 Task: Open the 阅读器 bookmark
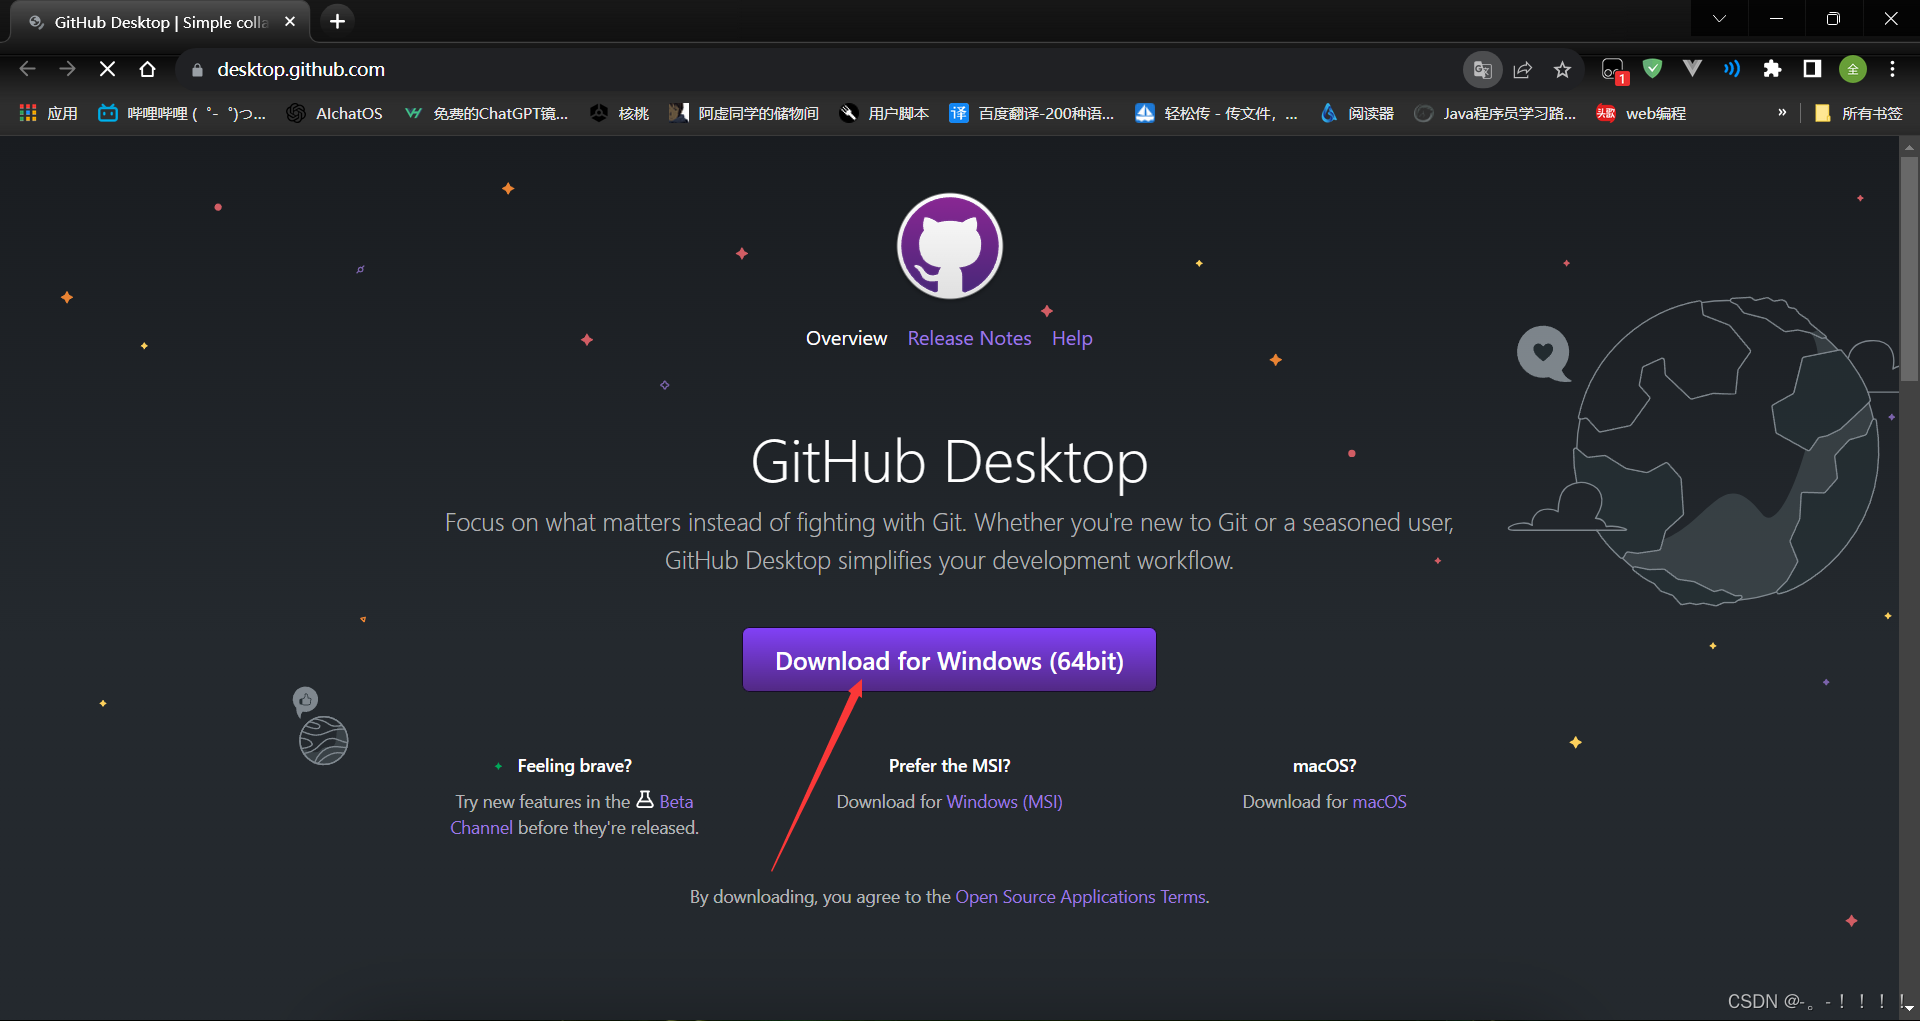pyautogui.click(x=1357, y=113)
